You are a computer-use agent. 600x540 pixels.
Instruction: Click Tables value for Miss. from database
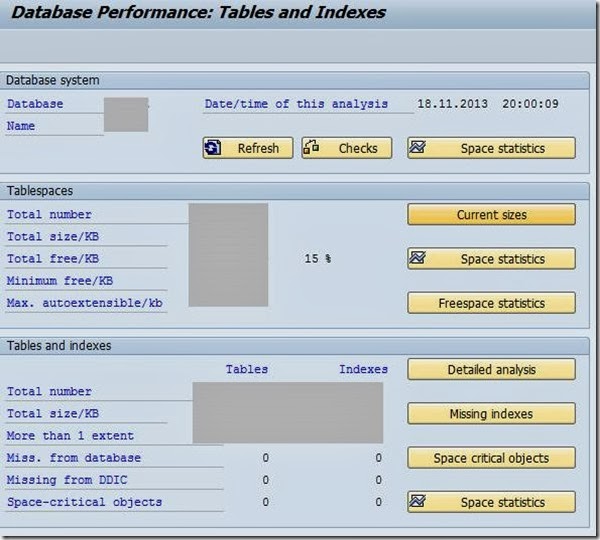[265, 458]
